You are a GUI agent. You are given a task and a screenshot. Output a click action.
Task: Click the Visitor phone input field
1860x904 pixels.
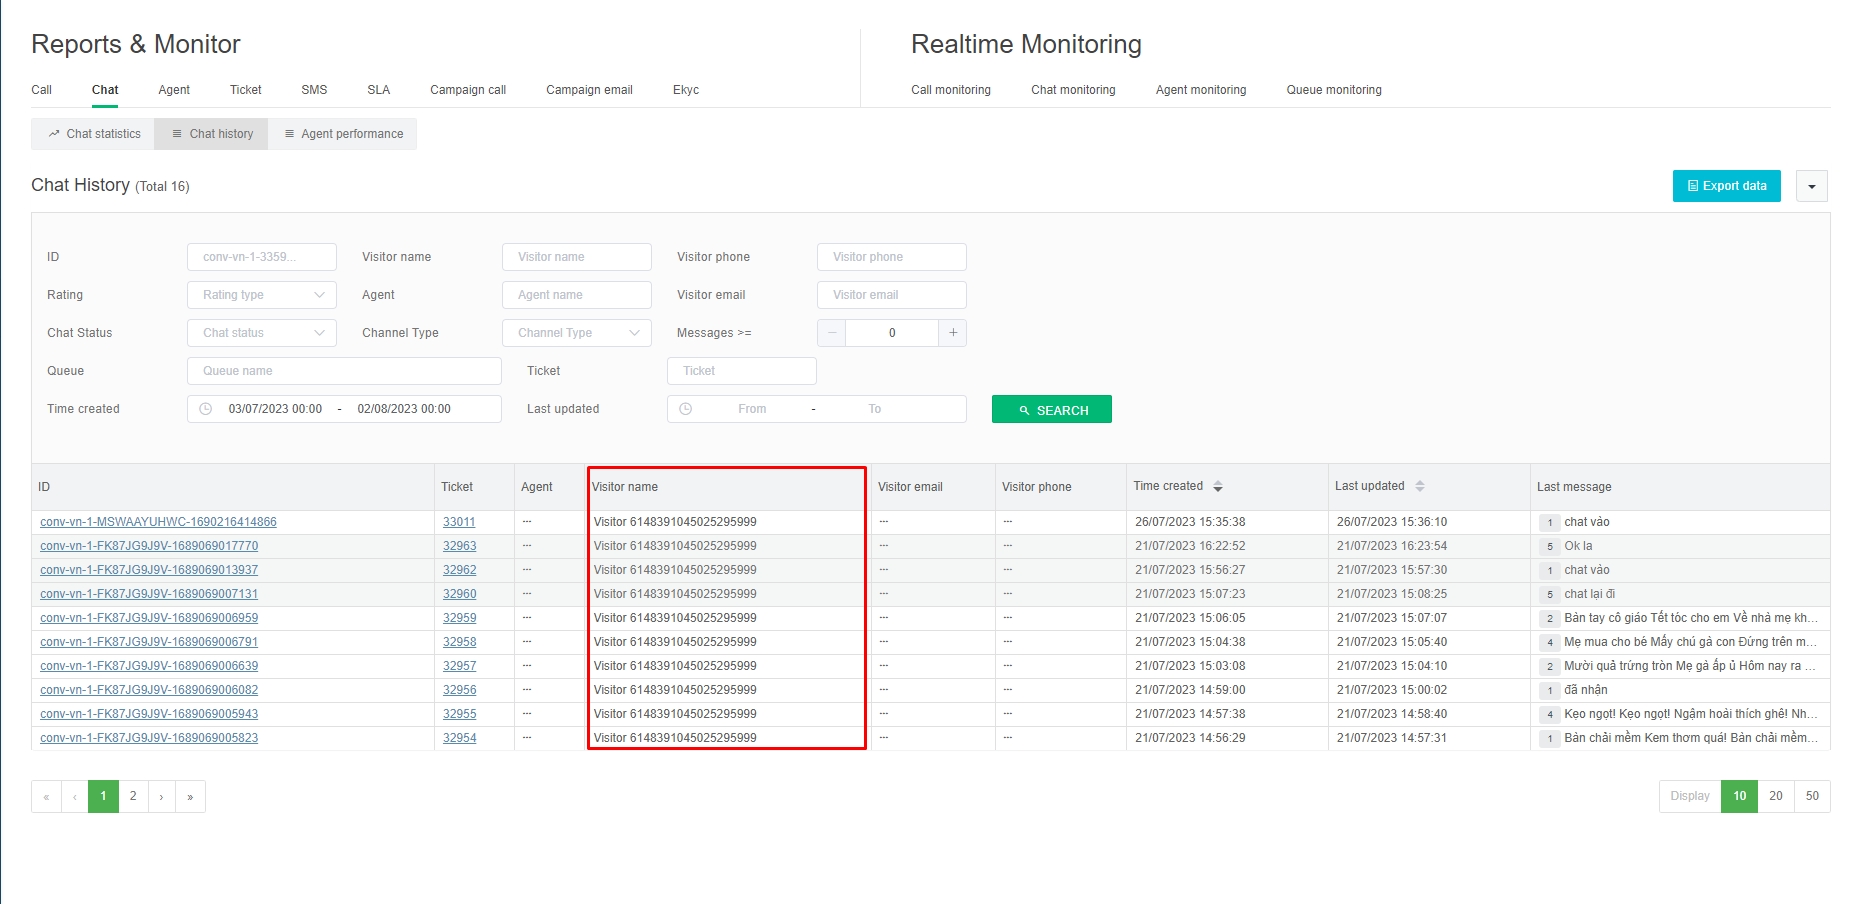tap(891, 257)
